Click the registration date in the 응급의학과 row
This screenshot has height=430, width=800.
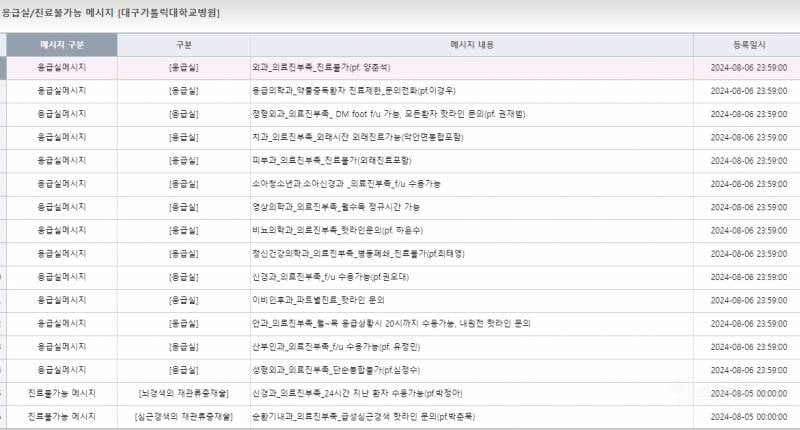click(x=748, y=91)
